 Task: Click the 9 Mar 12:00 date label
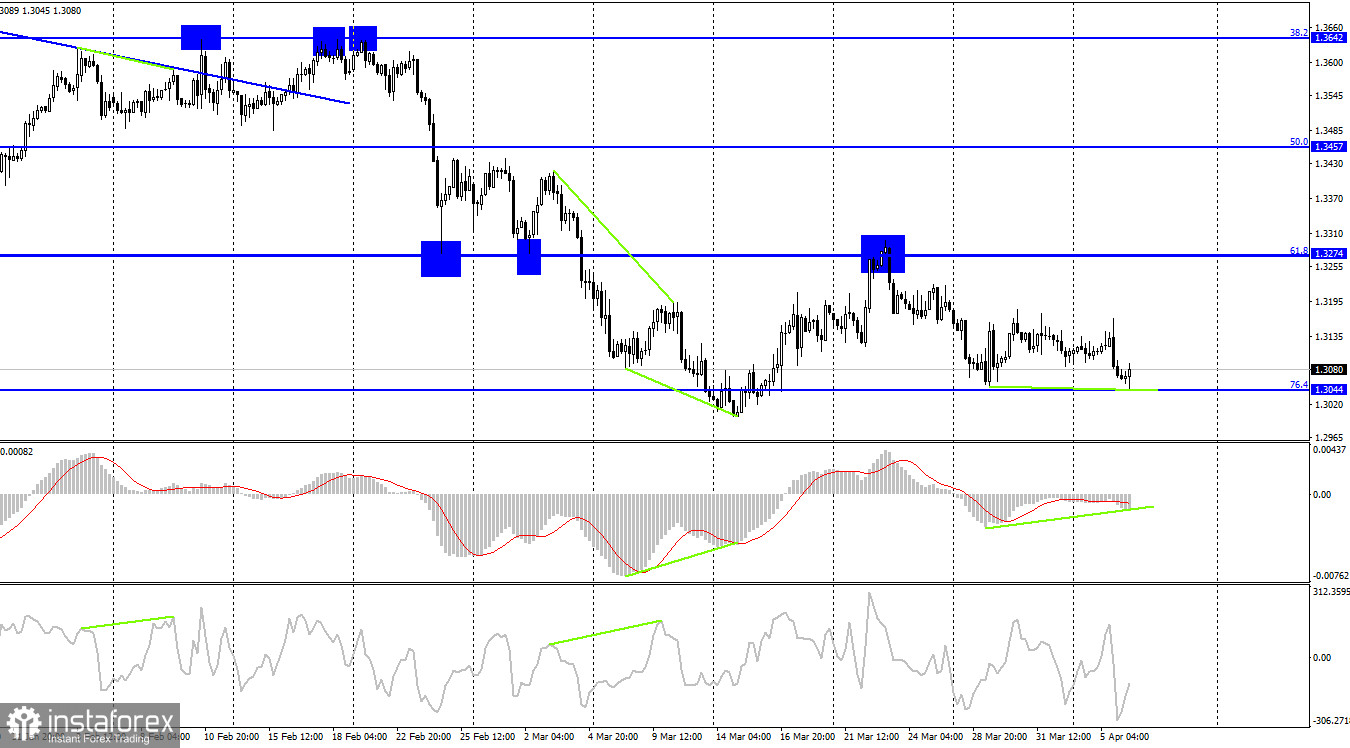[x=677, y=738]
